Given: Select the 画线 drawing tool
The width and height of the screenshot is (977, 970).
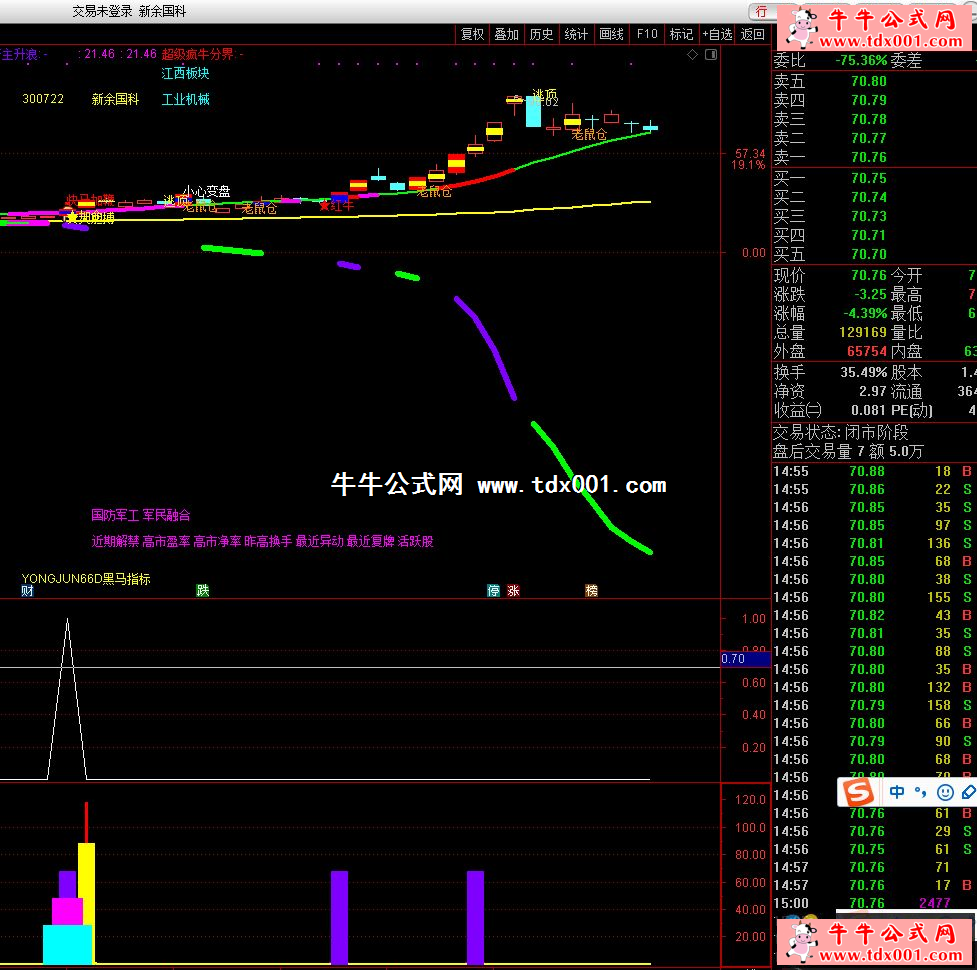Looking at the screenshot, I should pyautogui.click(x=611, y=34).
